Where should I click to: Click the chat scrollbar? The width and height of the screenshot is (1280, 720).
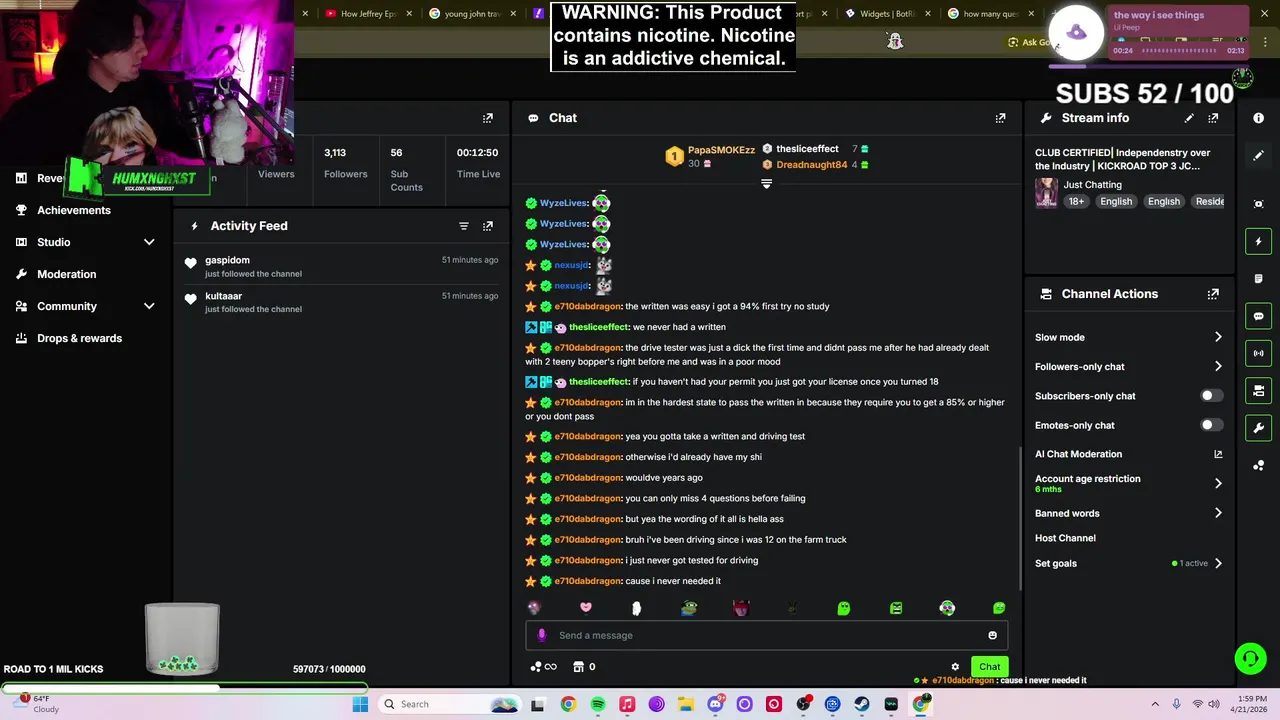pyautogui.click(x=1020, y=520)
